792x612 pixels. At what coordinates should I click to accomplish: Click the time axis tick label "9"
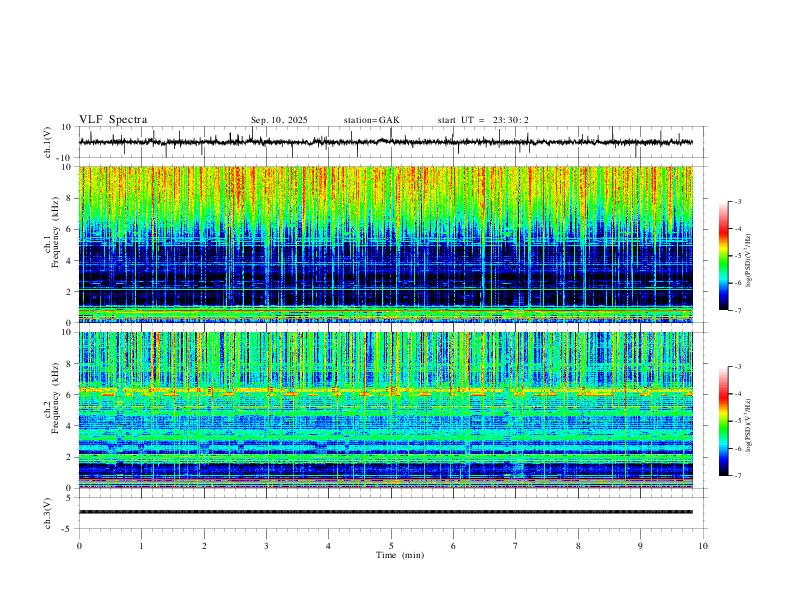[x=640, y=546]
